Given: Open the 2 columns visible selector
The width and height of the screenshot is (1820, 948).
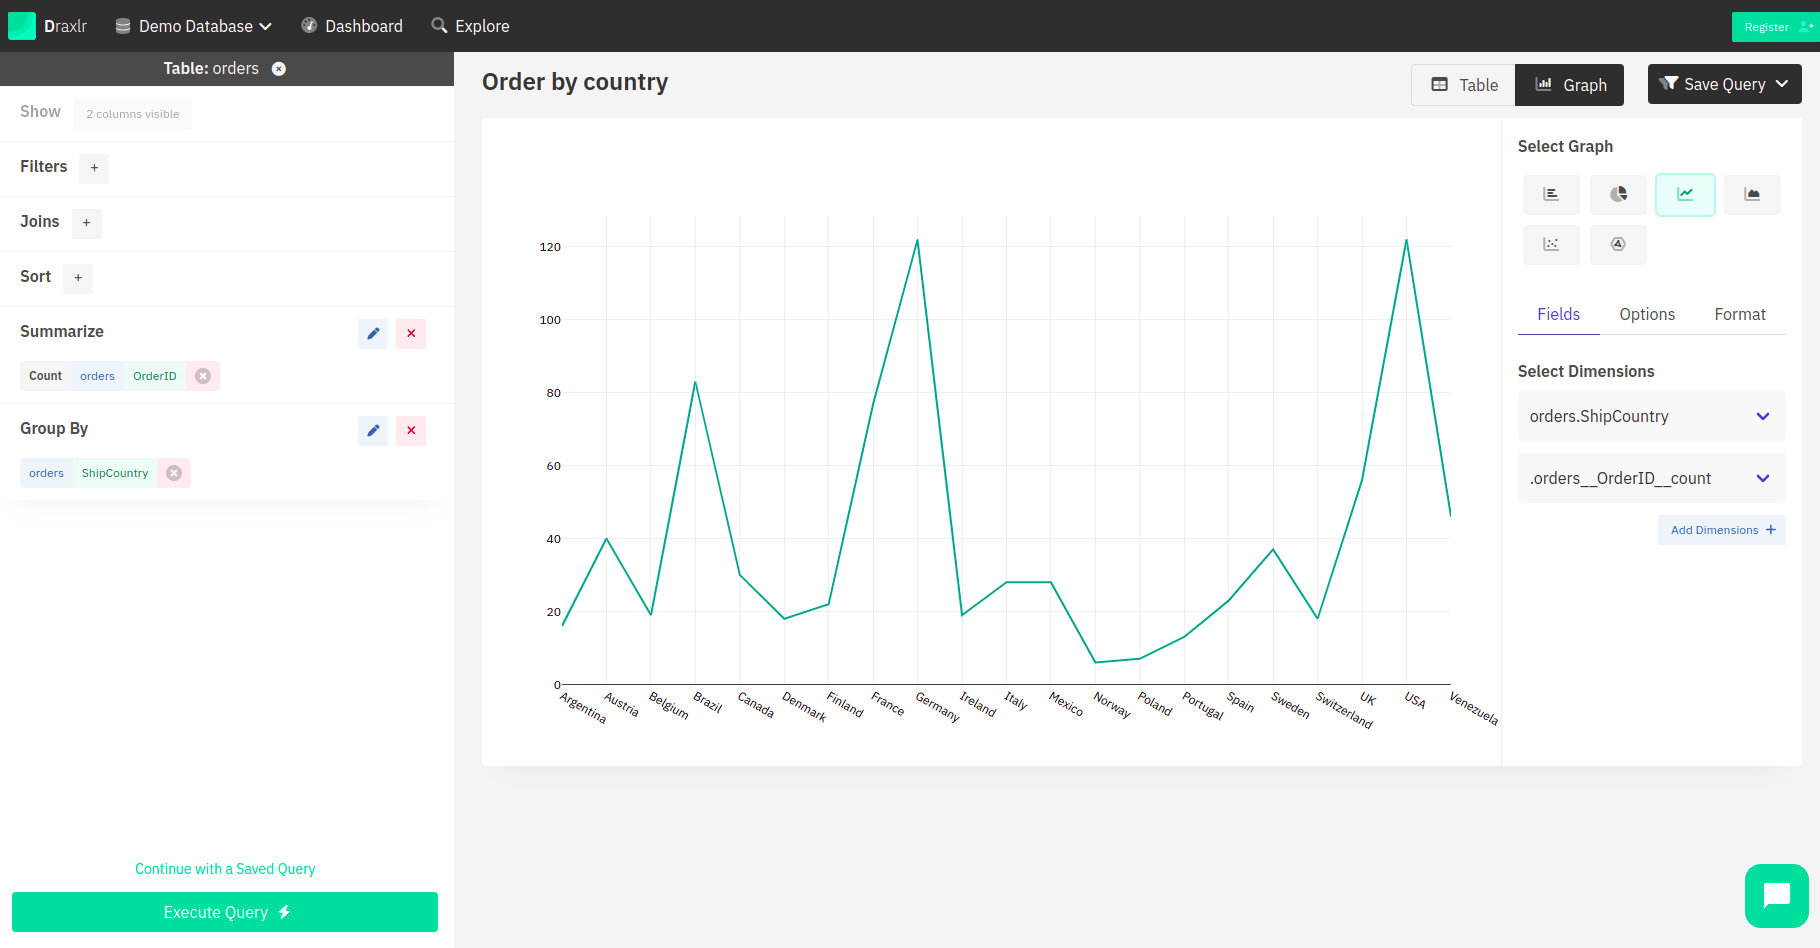Looking at the screenshot, I should [x=133, y=114].
